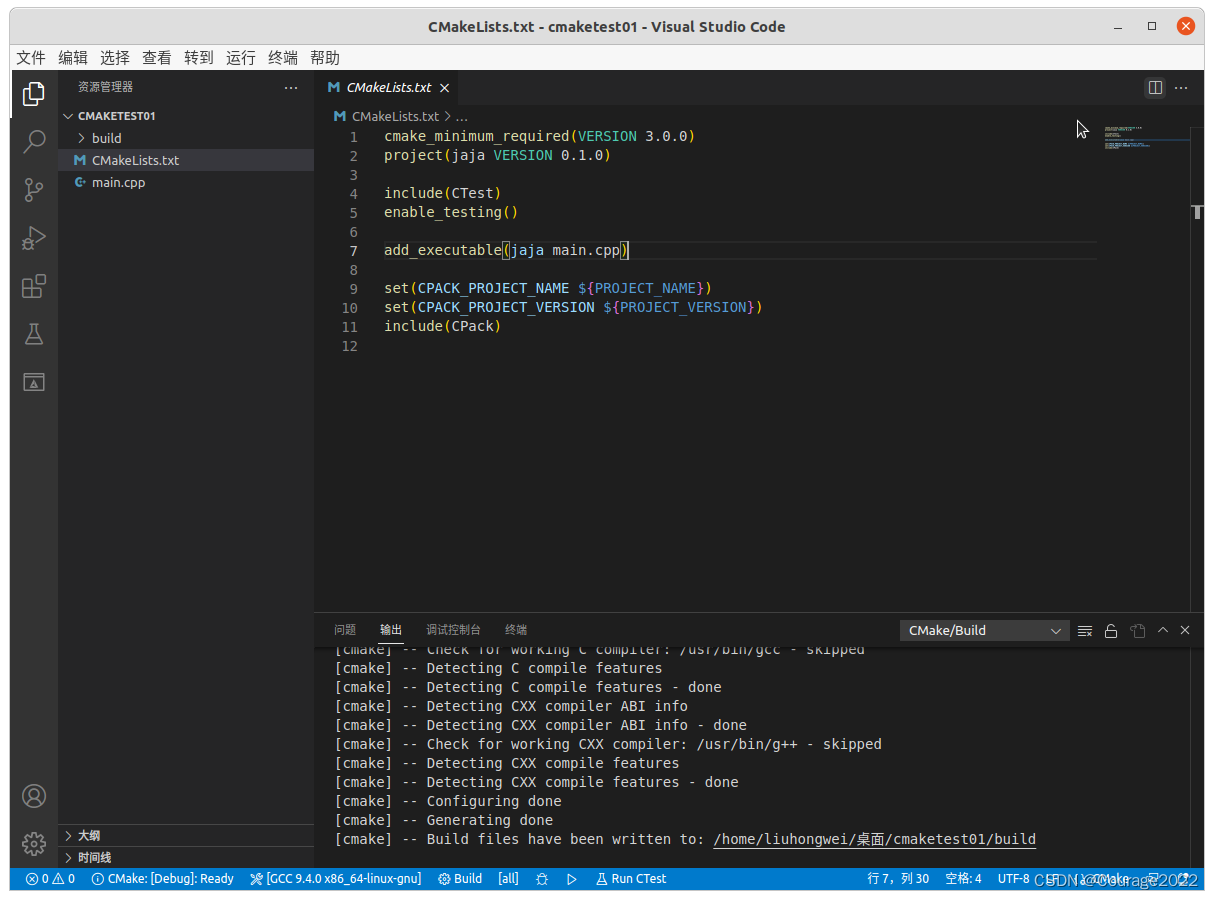Click the breadcrumb ellipsis symbol
1214x900 pixels.
(x=462, y=117)
